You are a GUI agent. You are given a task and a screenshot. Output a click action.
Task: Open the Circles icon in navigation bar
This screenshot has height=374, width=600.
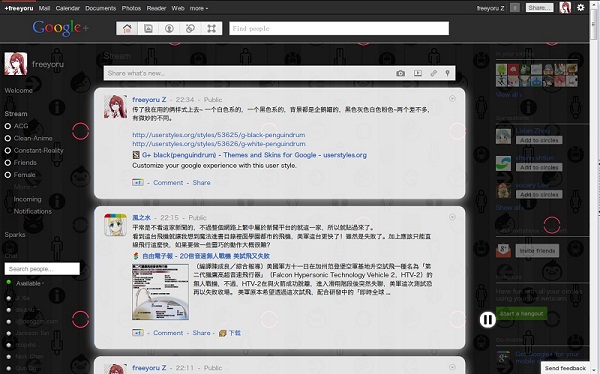pos(190,28)
